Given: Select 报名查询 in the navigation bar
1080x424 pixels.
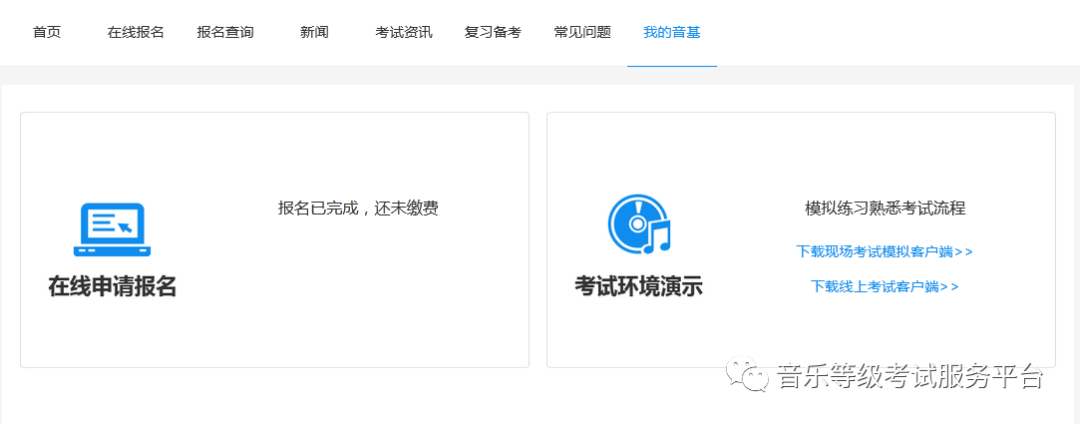Looking at the screenshot, I should point(225,32).
